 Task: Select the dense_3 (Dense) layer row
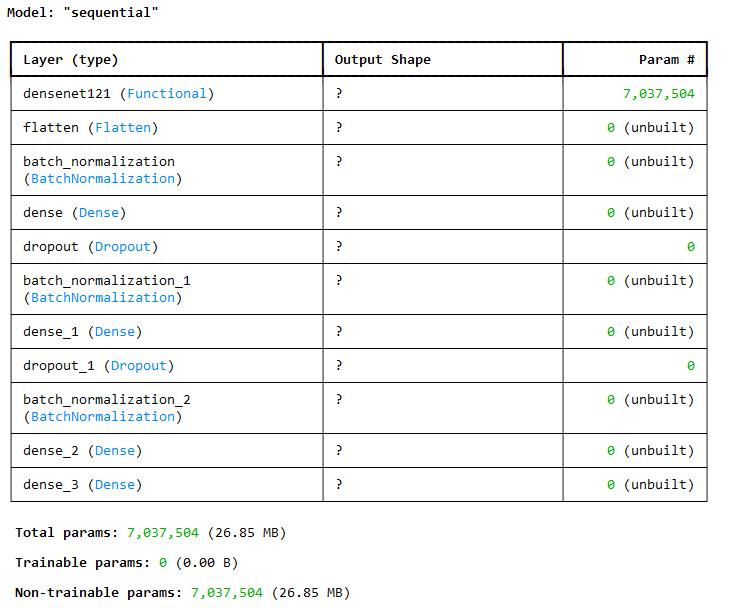tap(359, 485)
